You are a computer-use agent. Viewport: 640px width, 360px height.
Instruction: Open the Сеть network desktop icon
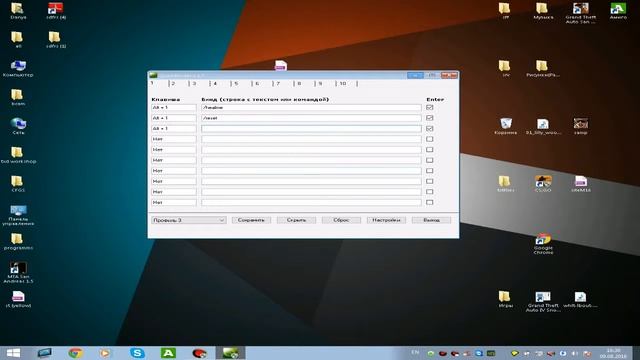coord(18,126)
